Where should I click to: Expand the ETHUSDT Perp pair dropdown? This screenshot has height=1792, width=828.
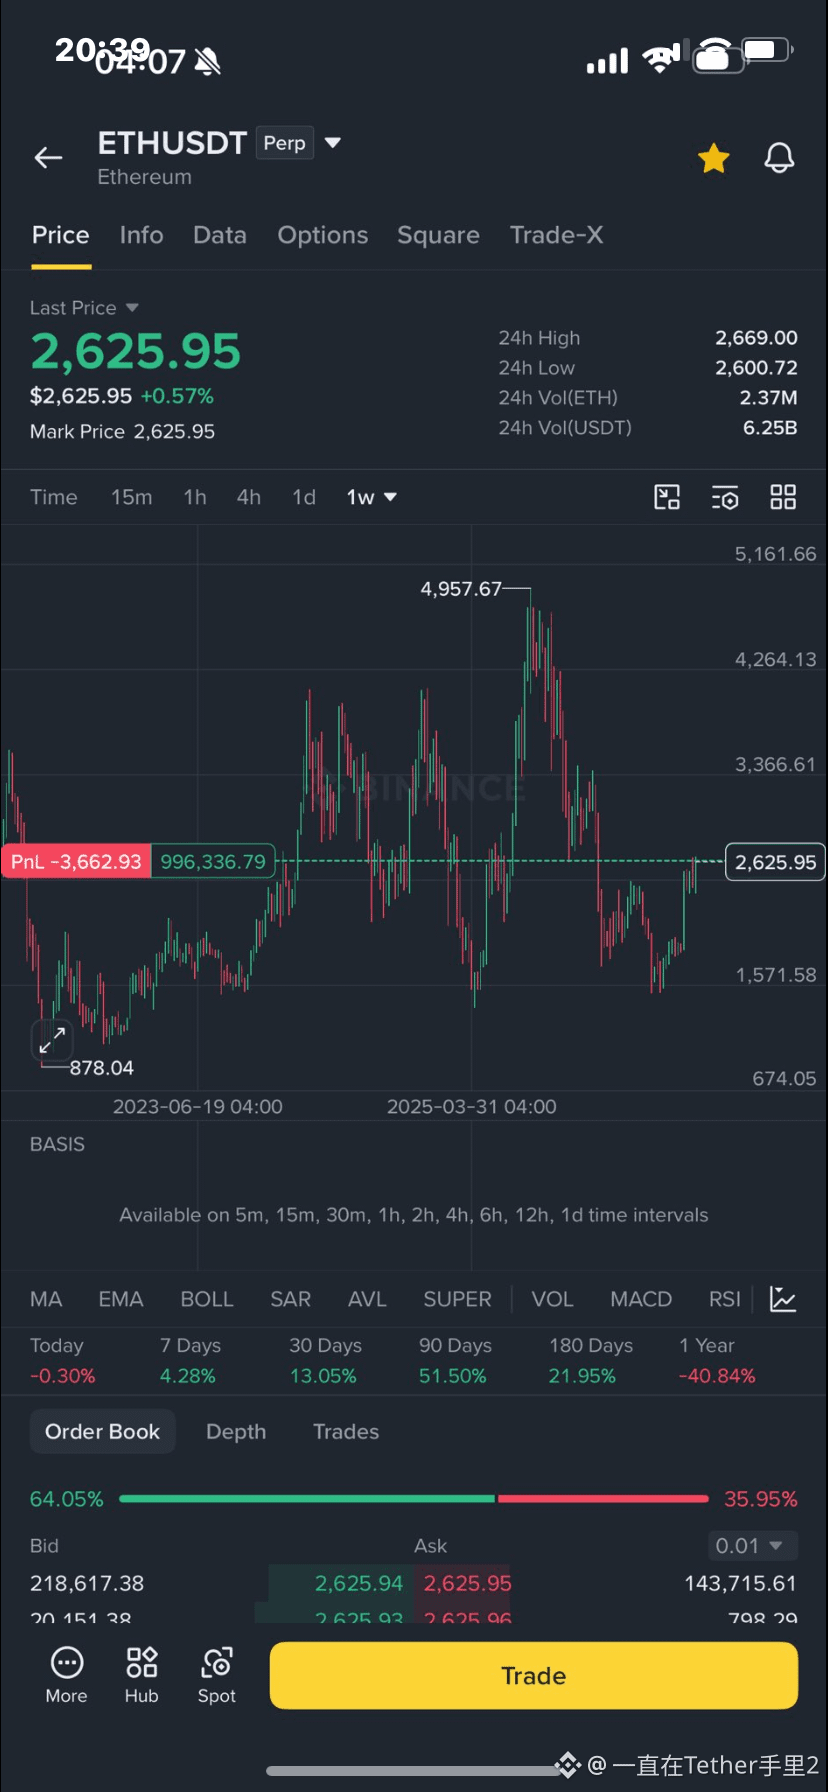point(333,143)
